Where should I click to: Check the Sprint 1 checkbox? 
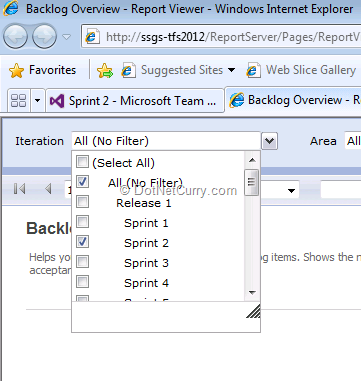point(82,222)
